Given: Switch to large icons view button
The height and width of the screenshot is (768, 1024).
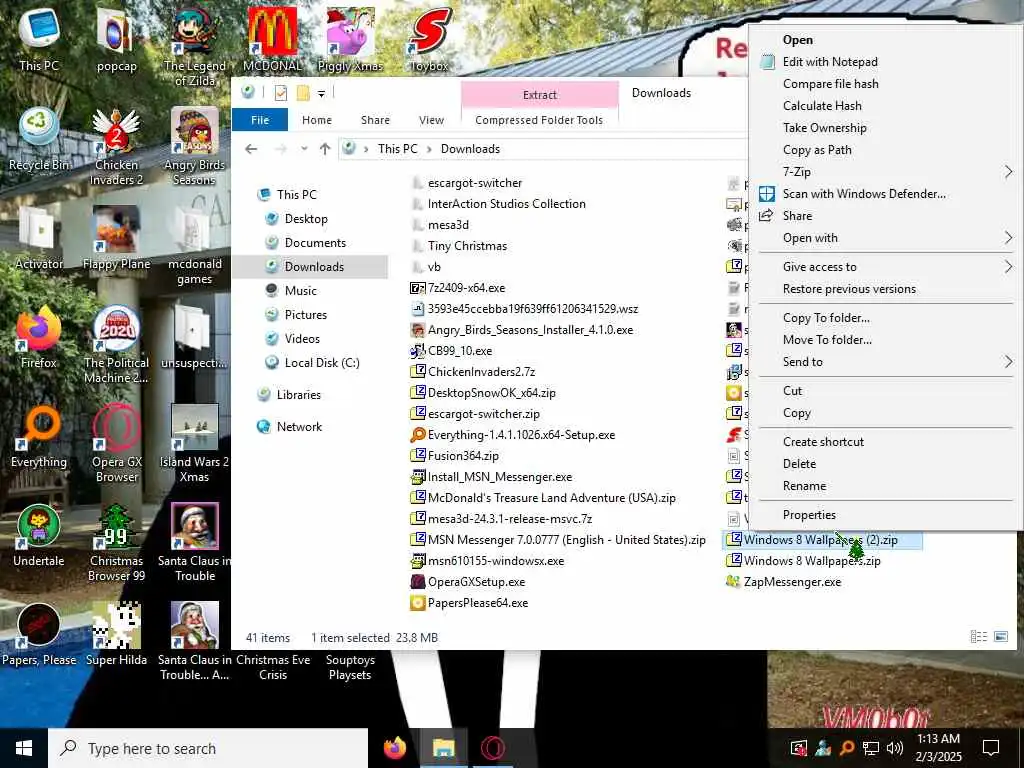Looking at the screenshot, I should tap(1000, 637).
